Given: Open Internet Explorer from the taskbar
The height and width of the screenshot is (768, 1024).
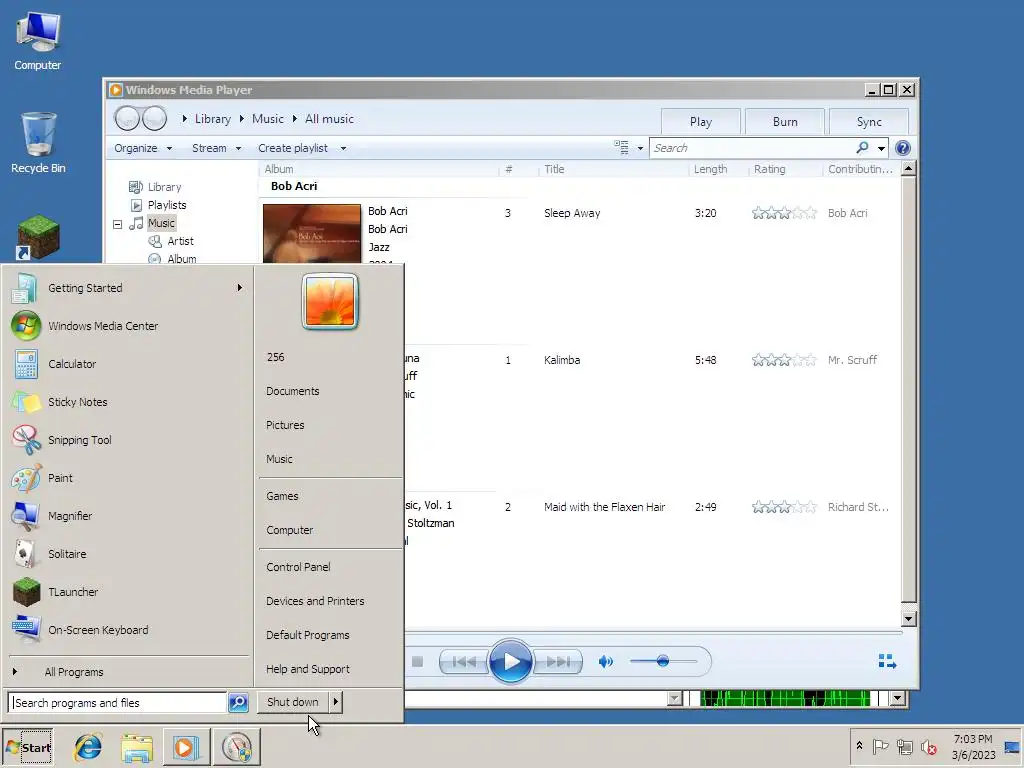Looking at the screenshot, I should [x=88, y=747].
